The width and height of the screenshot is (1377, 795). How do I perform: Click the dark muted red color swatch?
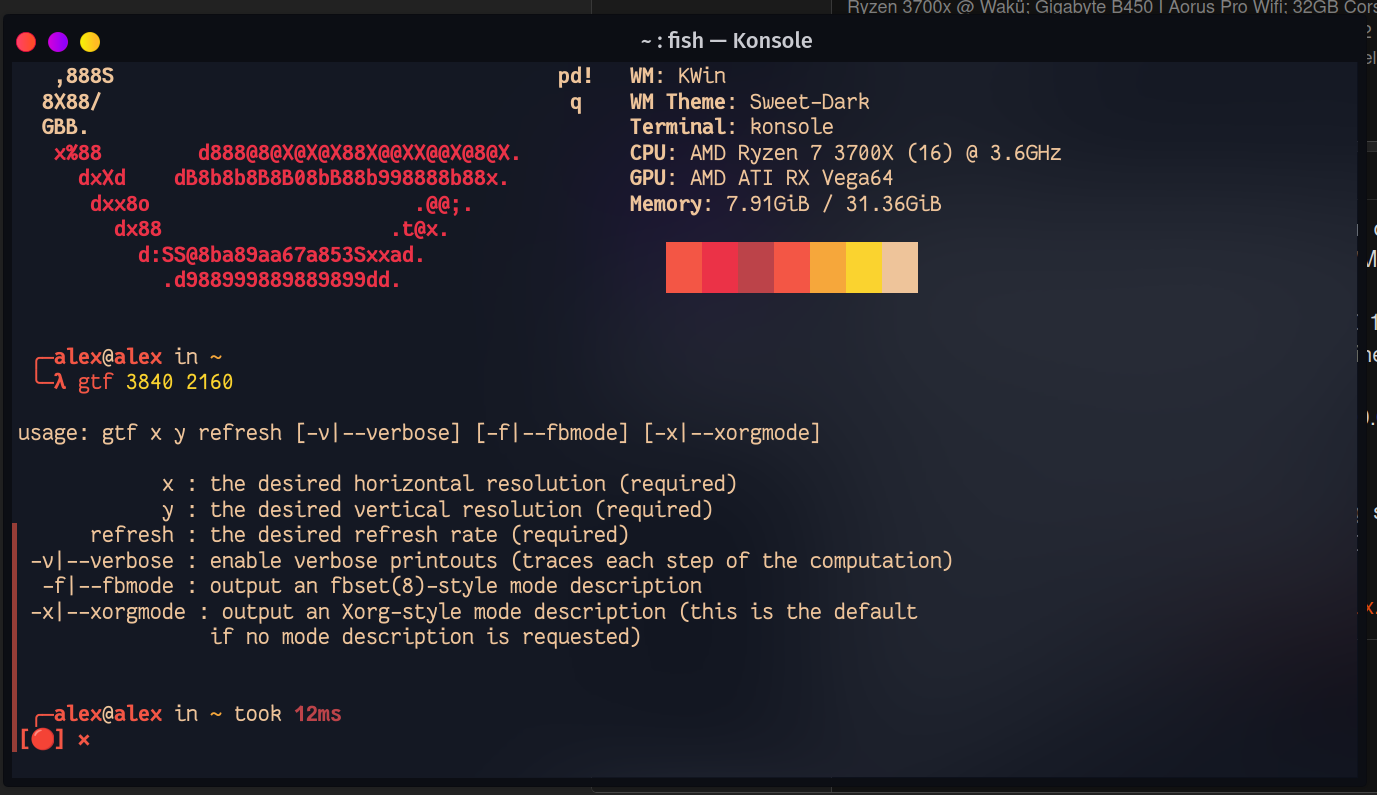click(756, 268)
